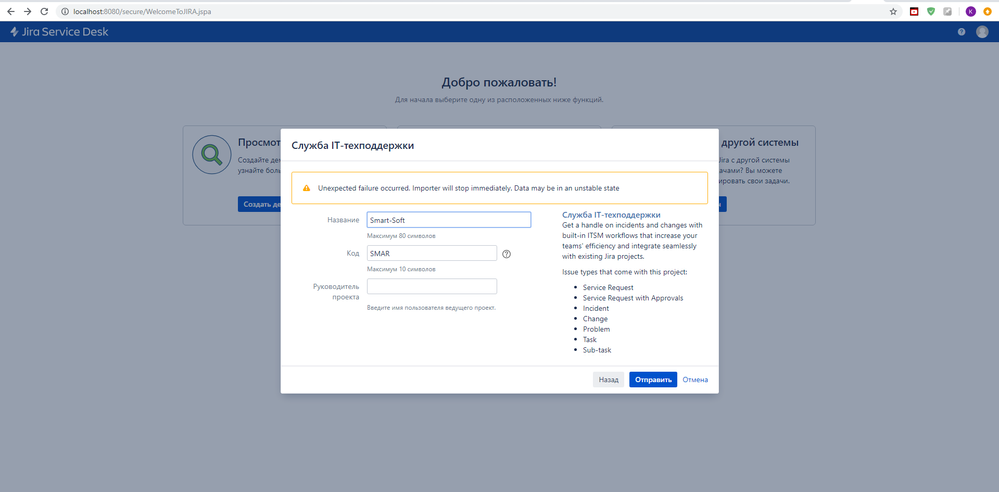Click the Максимум 80 символов hint
Image resolution: width=999 pixels, height=492 pixels.
pos(401,236)
